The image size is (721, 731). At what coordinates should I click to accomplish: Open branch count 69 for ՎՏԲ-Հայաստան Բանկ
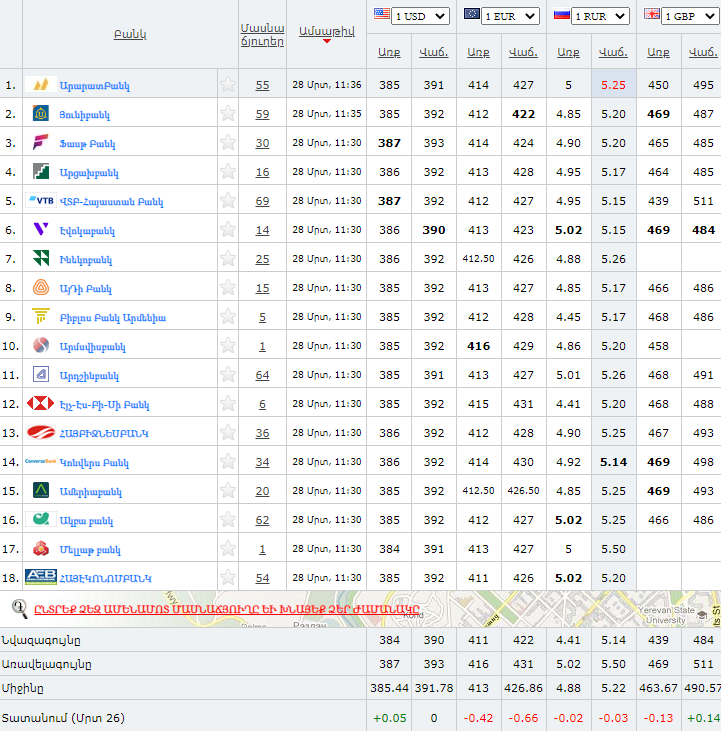click(262, 201)
